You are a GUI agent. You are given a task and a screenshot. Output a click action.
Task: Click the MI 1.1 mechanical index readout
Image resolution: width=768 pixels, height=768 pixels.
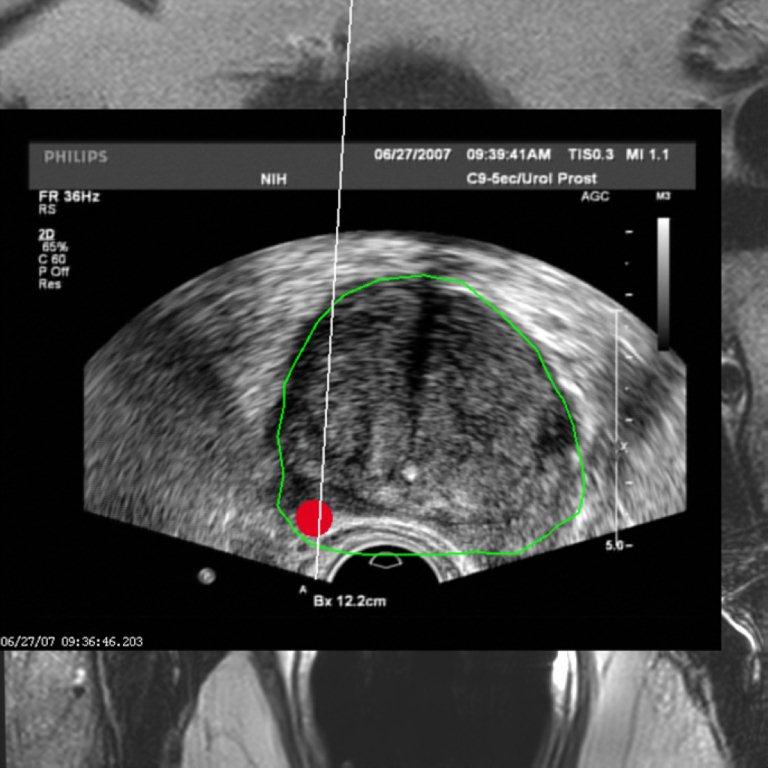pos(648,155)
